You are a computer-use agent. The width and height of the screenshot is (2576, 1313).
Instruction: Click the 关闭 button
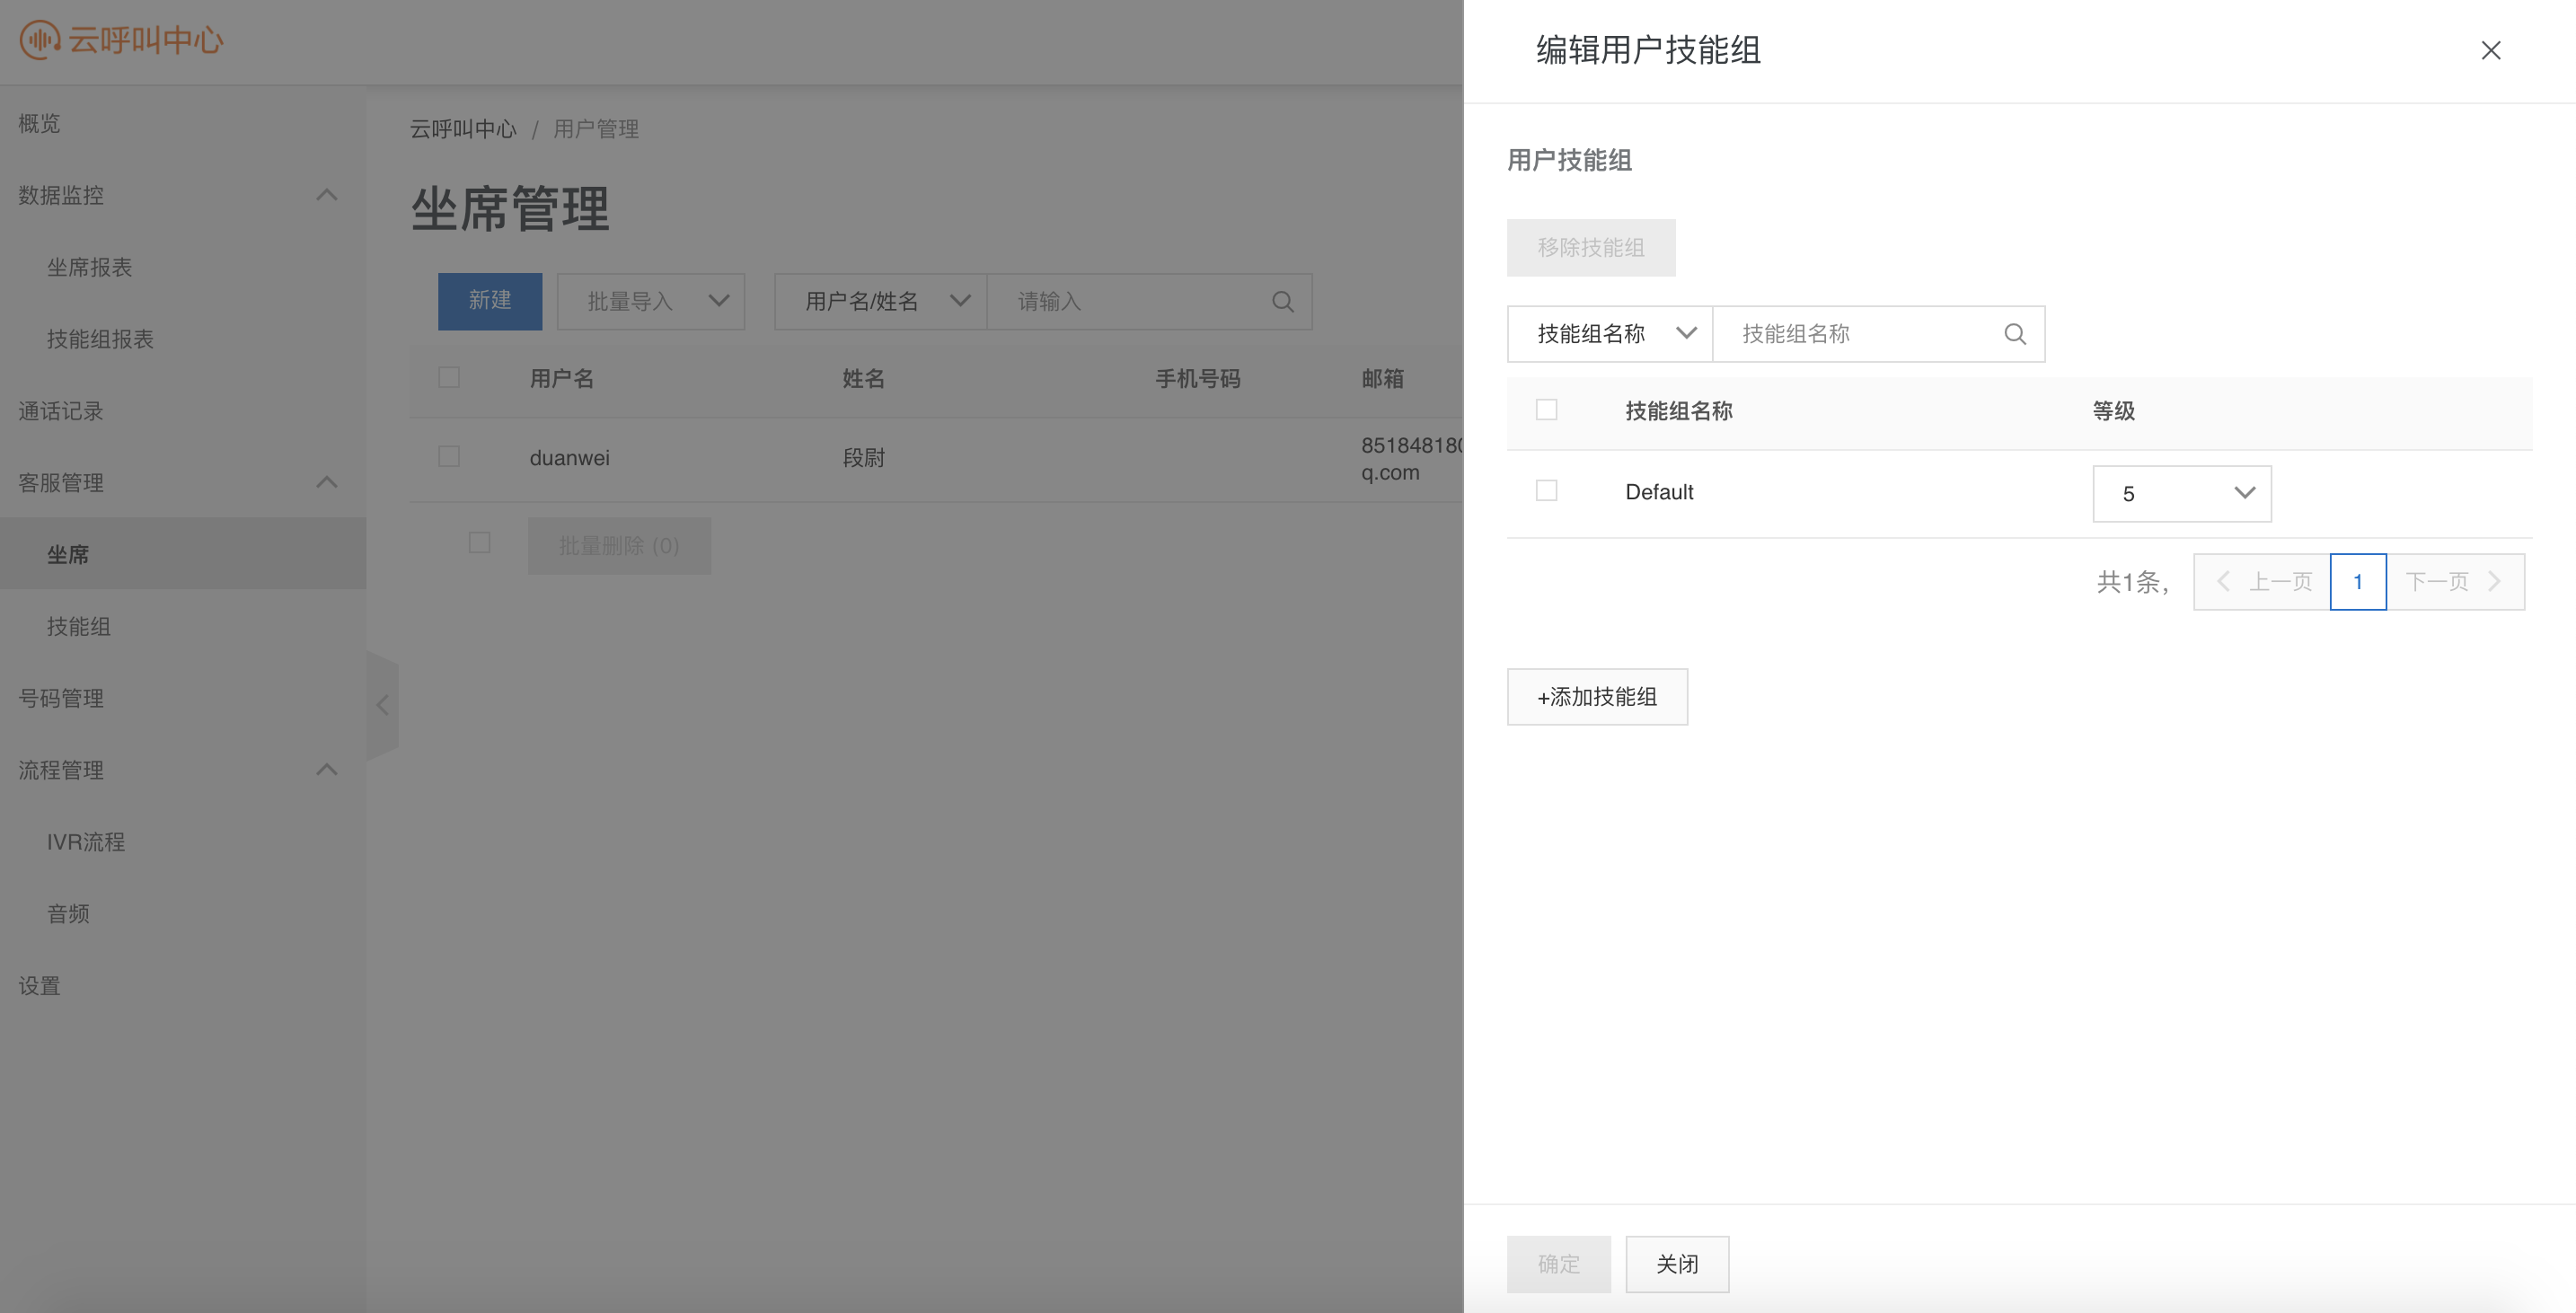[x=1677, y=1264]
